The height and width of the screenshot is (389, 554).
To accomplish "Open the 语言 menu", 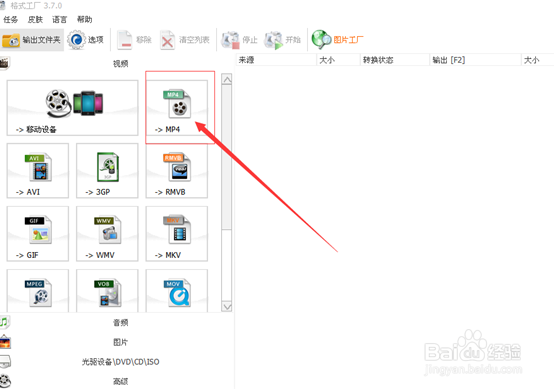I will coord(59,19).
